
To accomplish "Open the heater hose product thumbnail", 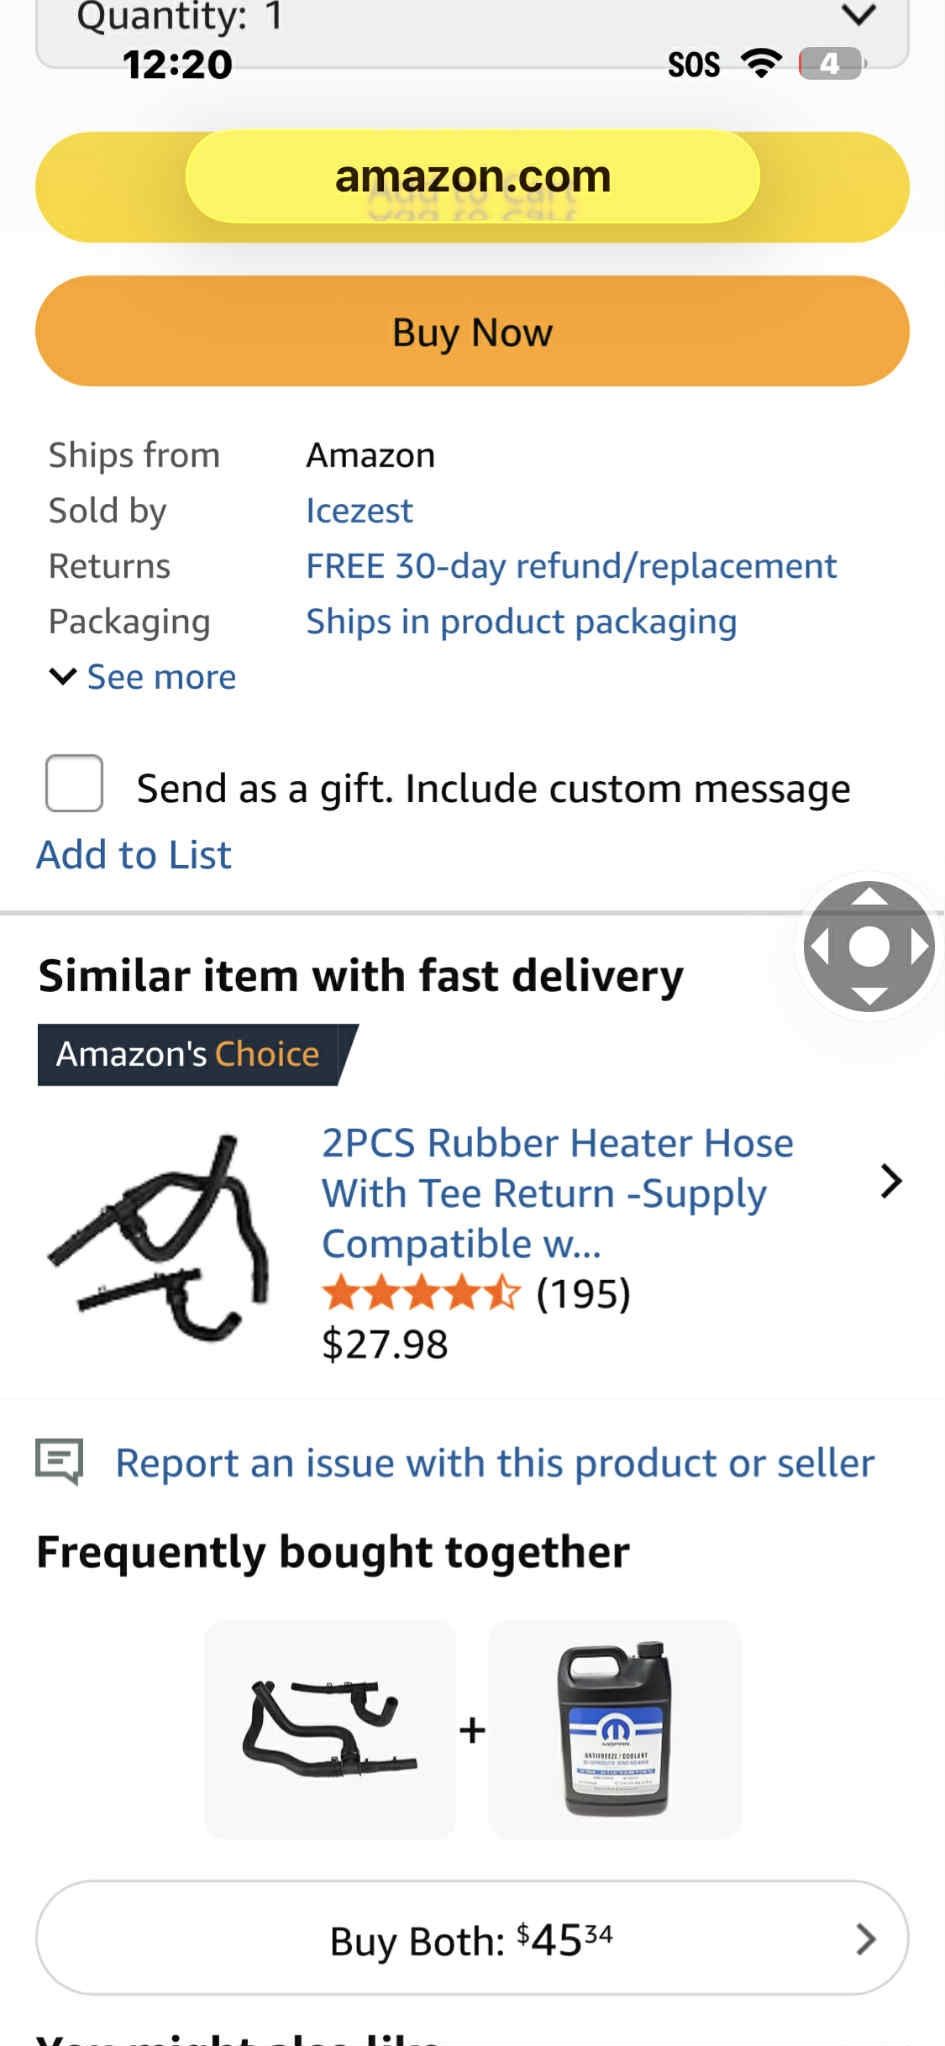I will [160, 1238].
